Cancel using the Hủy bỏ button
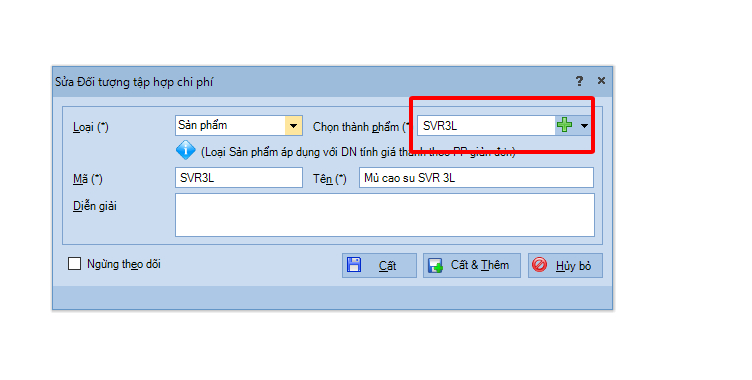The height and width of the screenshot is (380, 752). [565, 265]
